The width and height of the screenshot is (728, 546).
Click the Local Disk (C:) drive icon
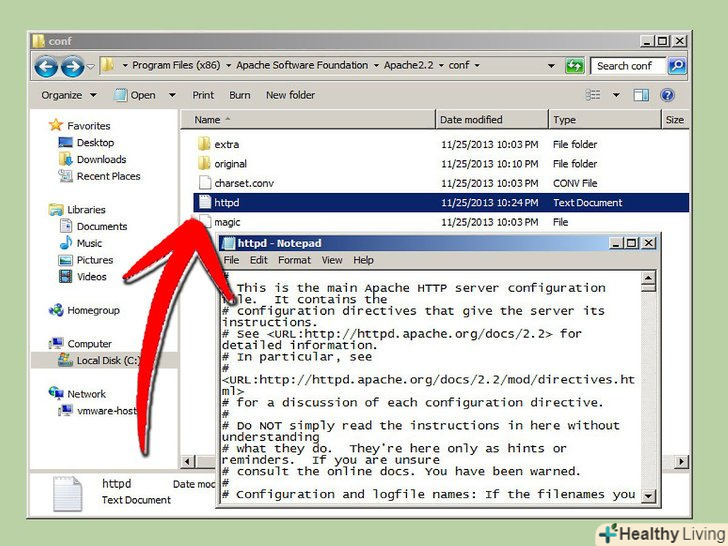point(65,360)
